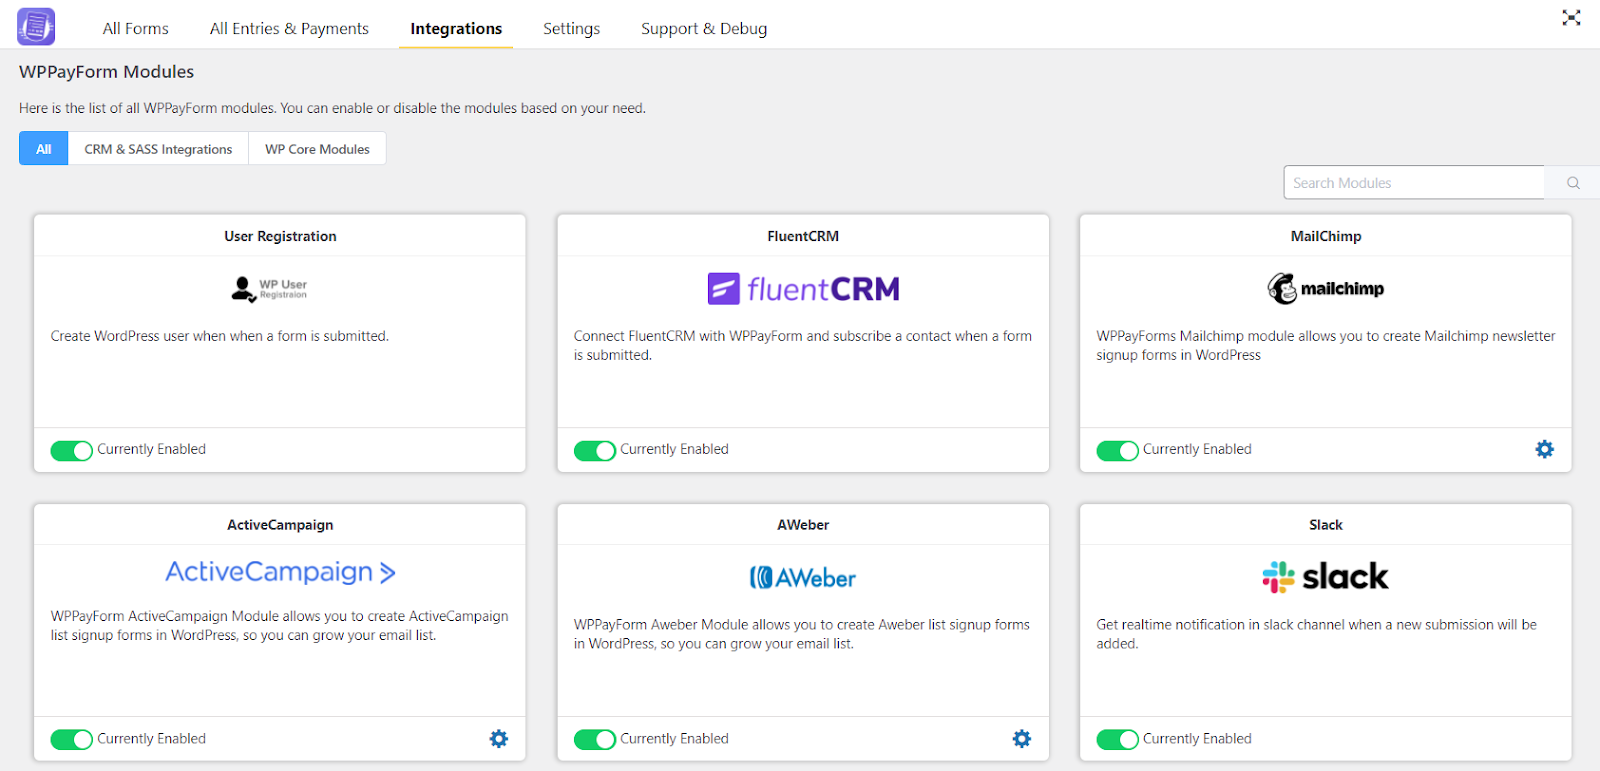Click the fluentCRM logo

point(804,289)
